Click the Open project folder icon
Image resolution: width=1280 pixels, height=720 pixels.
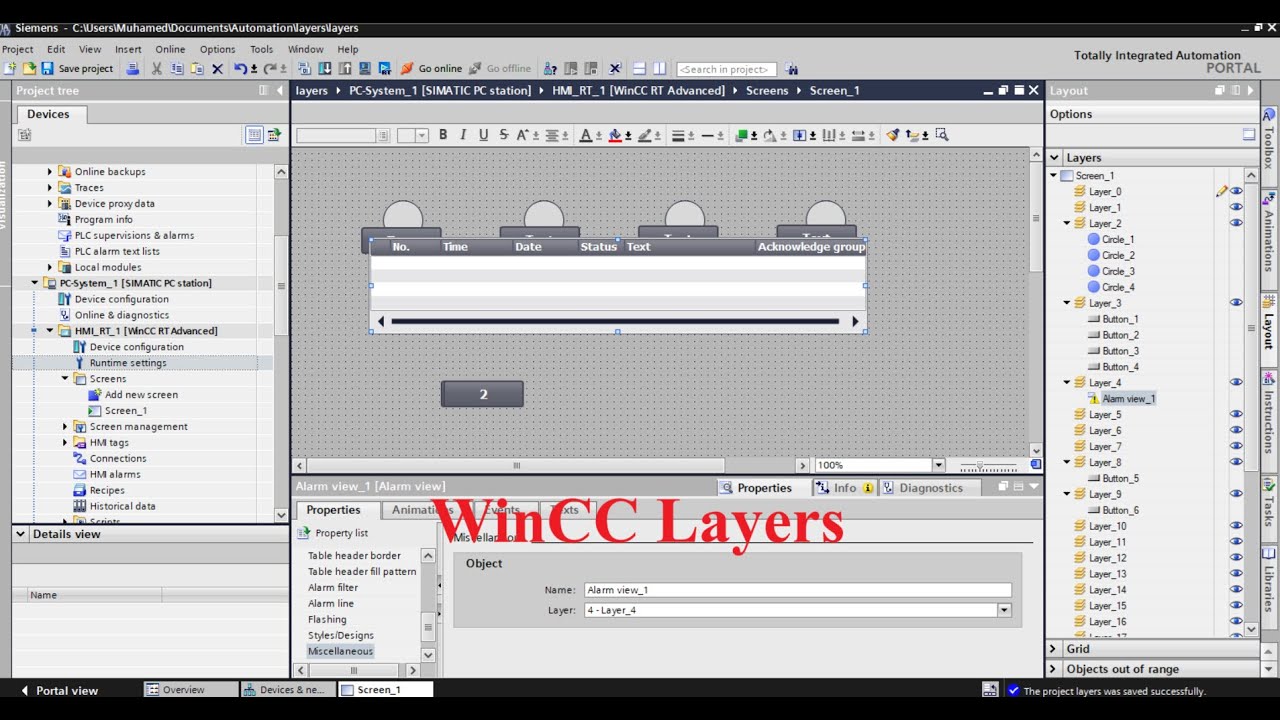(29, 68)
